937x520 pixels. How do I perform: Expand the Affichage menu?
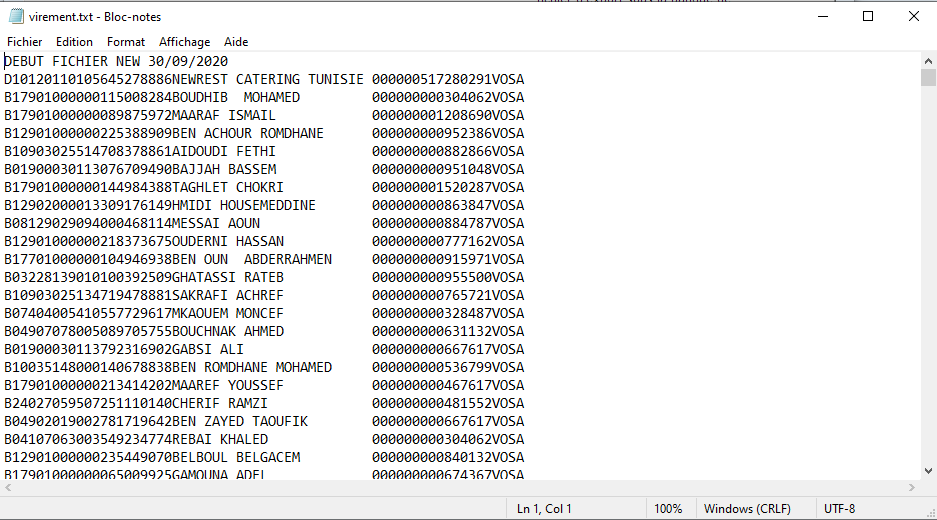pos(184,42)
